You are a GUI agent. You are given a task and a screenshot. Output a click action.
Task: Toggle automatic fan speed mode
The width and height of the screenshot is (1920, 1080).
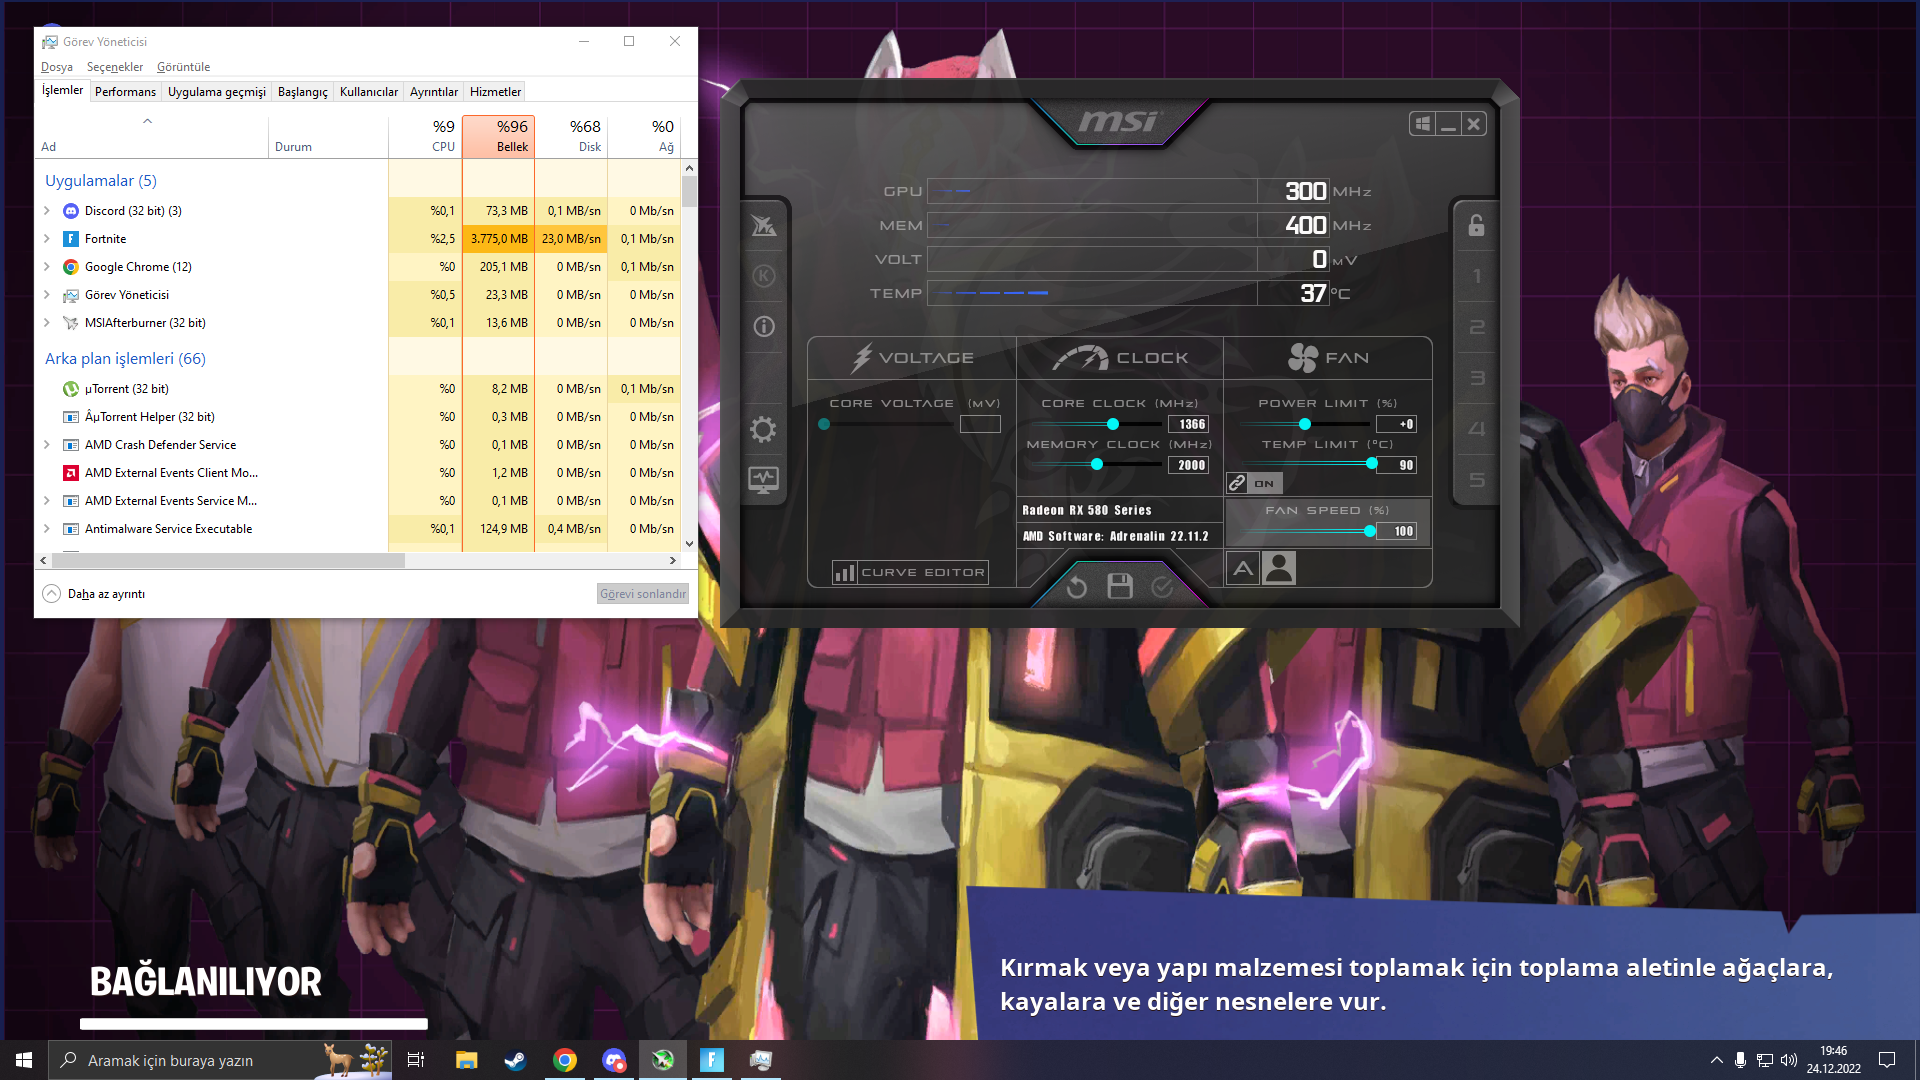tap(1243, 568)
